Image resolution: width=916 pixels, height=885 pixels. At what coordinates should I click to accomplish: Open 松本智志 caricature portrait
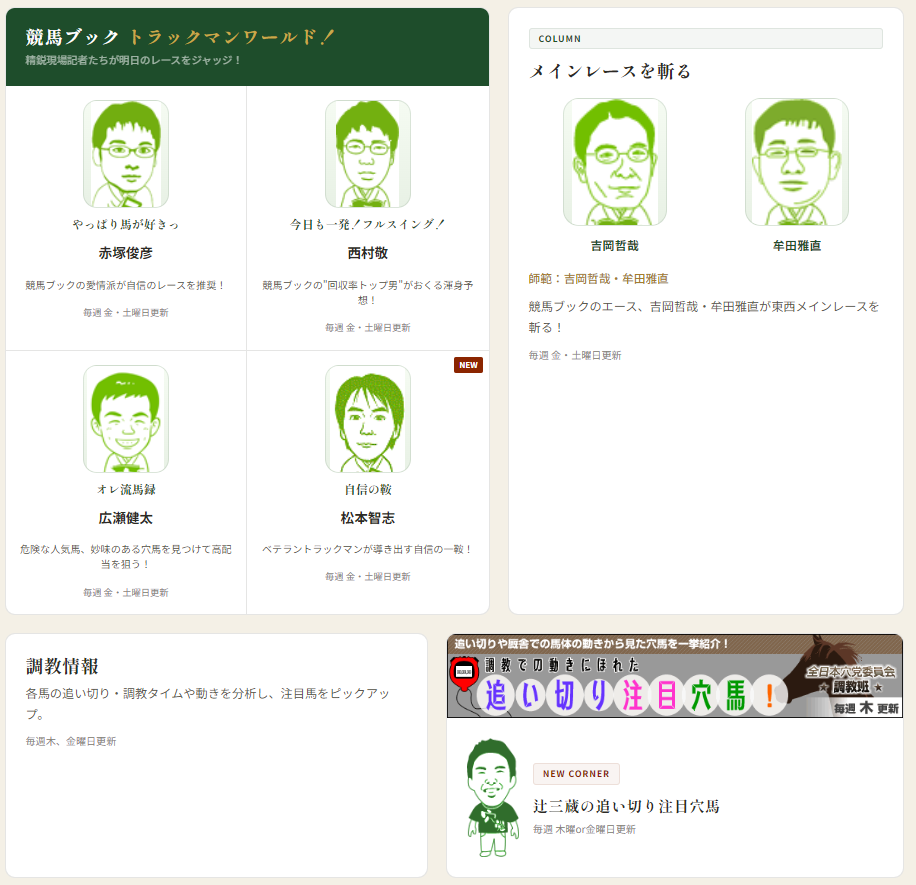[x=367, y=419]
